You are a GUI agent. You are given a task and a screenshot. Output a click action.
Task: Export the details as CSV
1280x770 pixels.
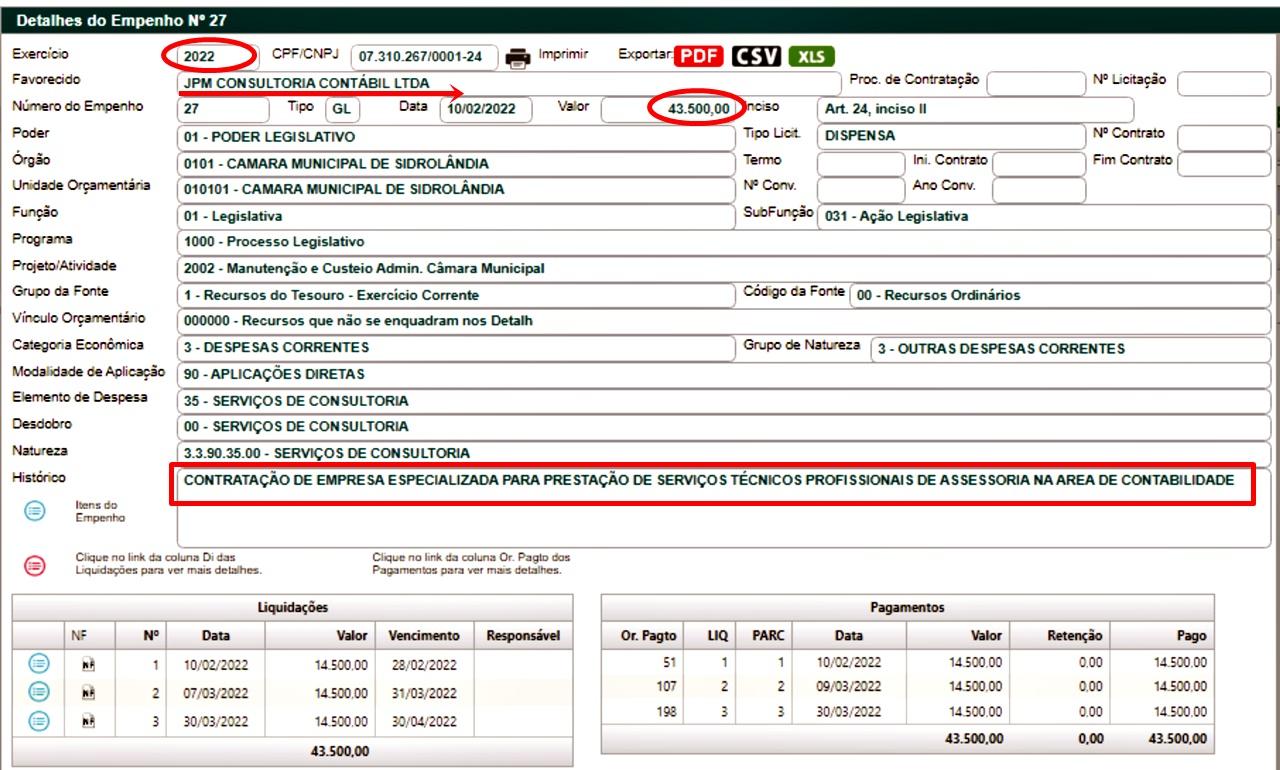point(756,57)
